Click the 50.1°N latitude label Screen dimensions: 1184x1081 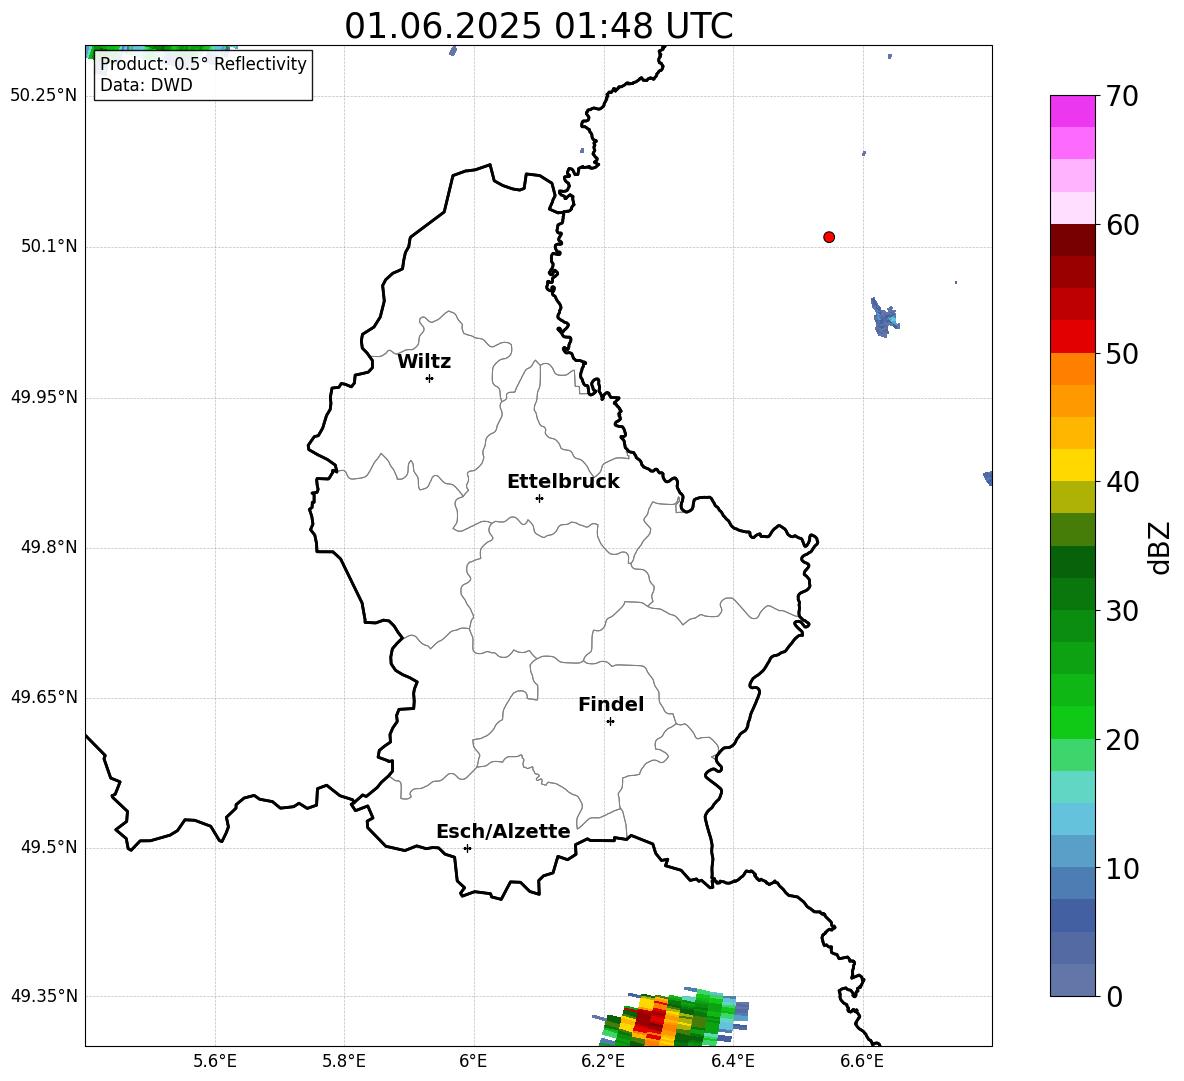click(x=49, y=247)
